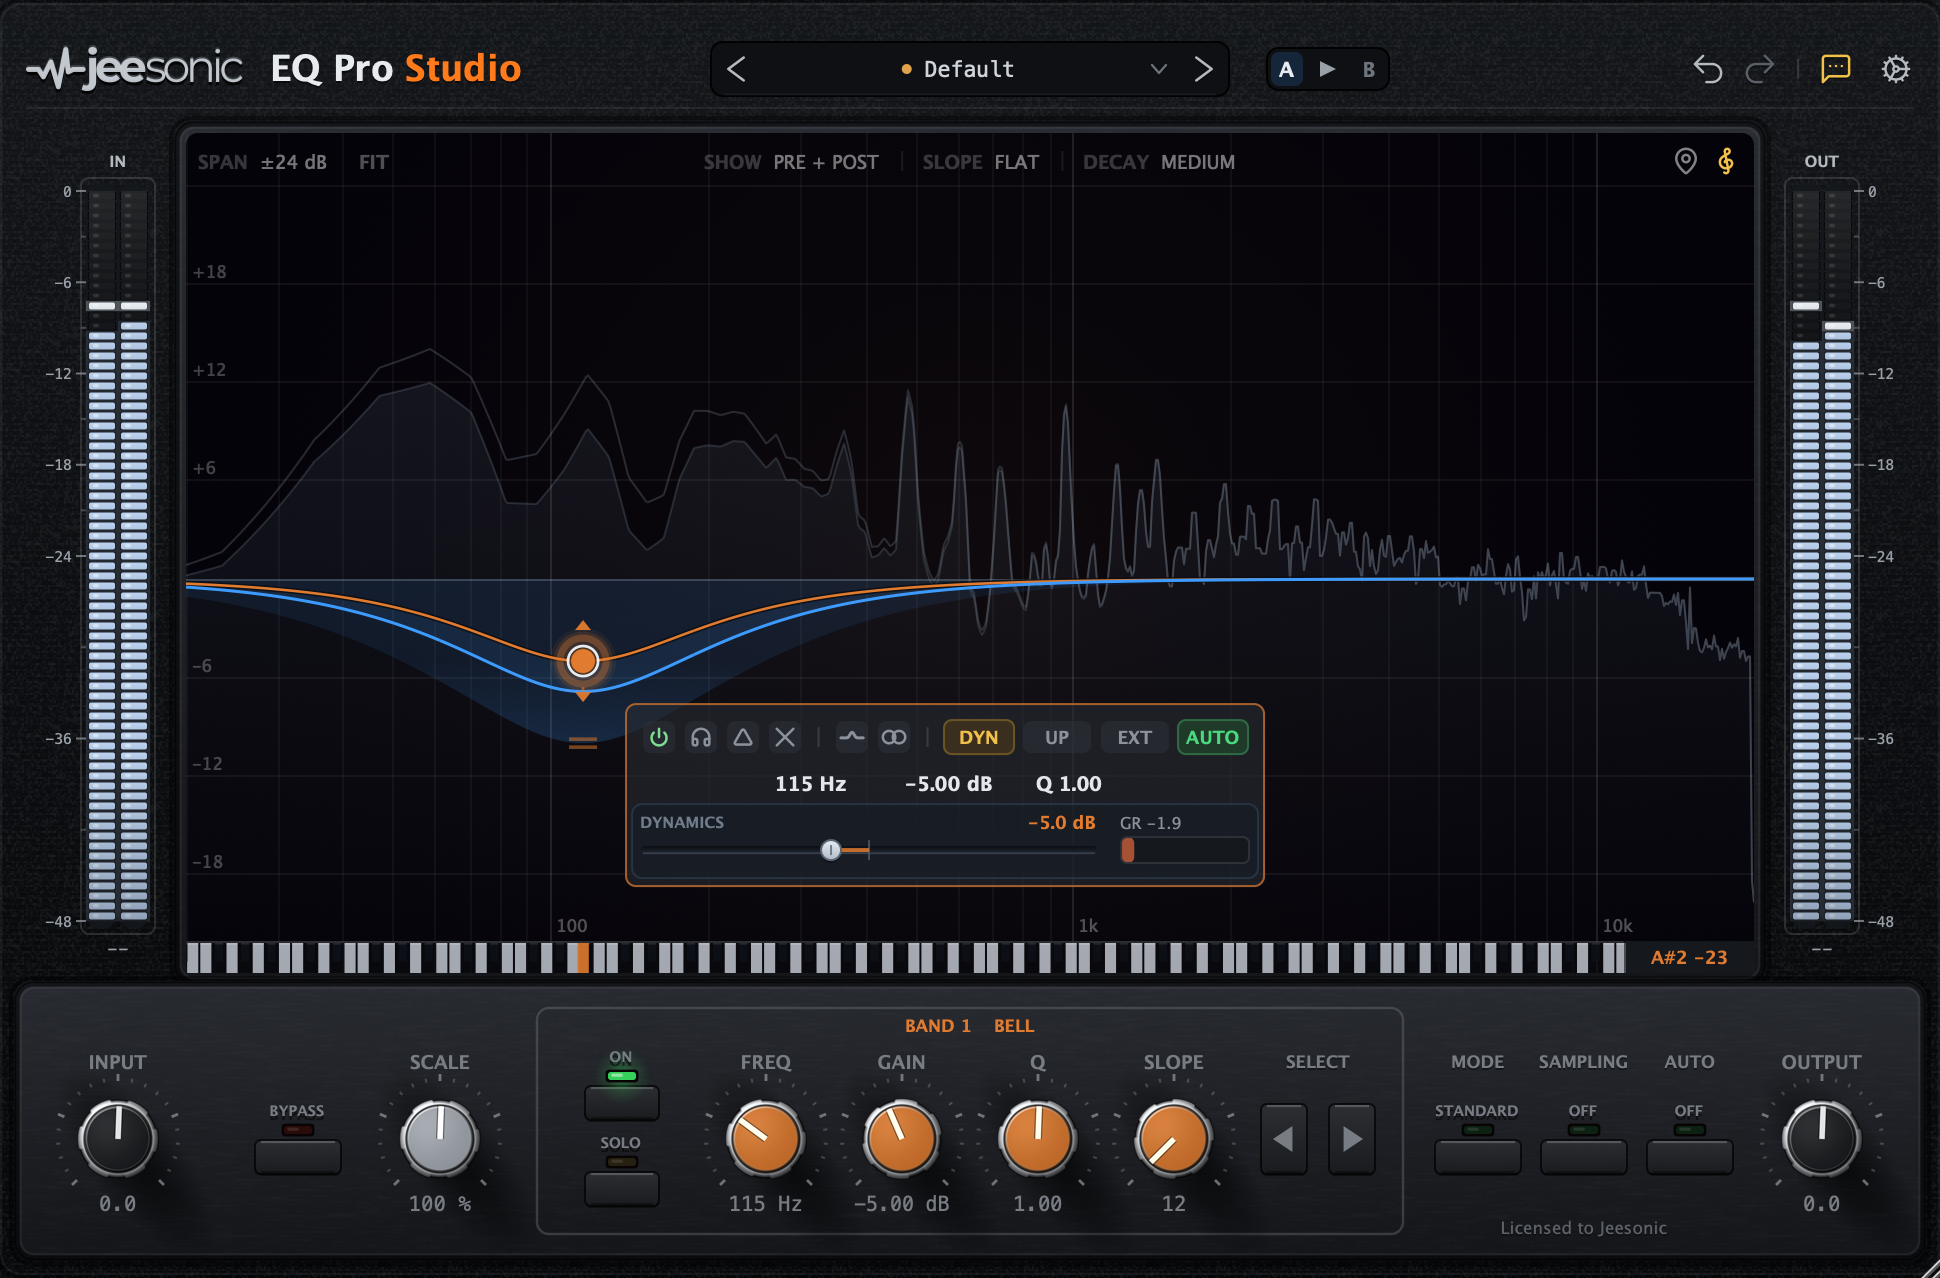Click the location pin marker icon
The width and height of the screenshot is (1940, 1278).
pos(1685,161)
